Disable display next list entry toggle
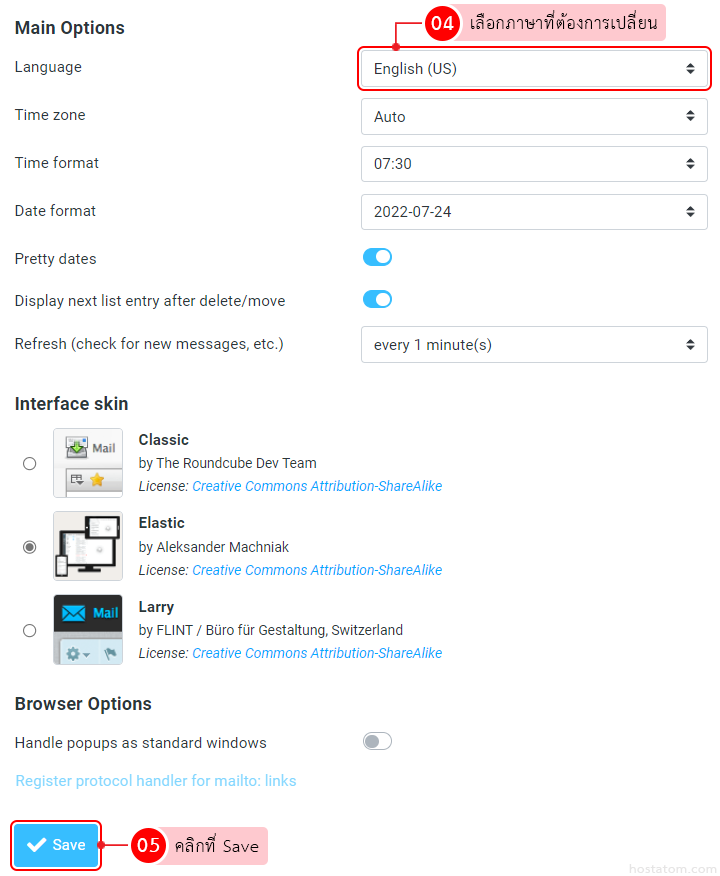 click(x=377, y=299)
